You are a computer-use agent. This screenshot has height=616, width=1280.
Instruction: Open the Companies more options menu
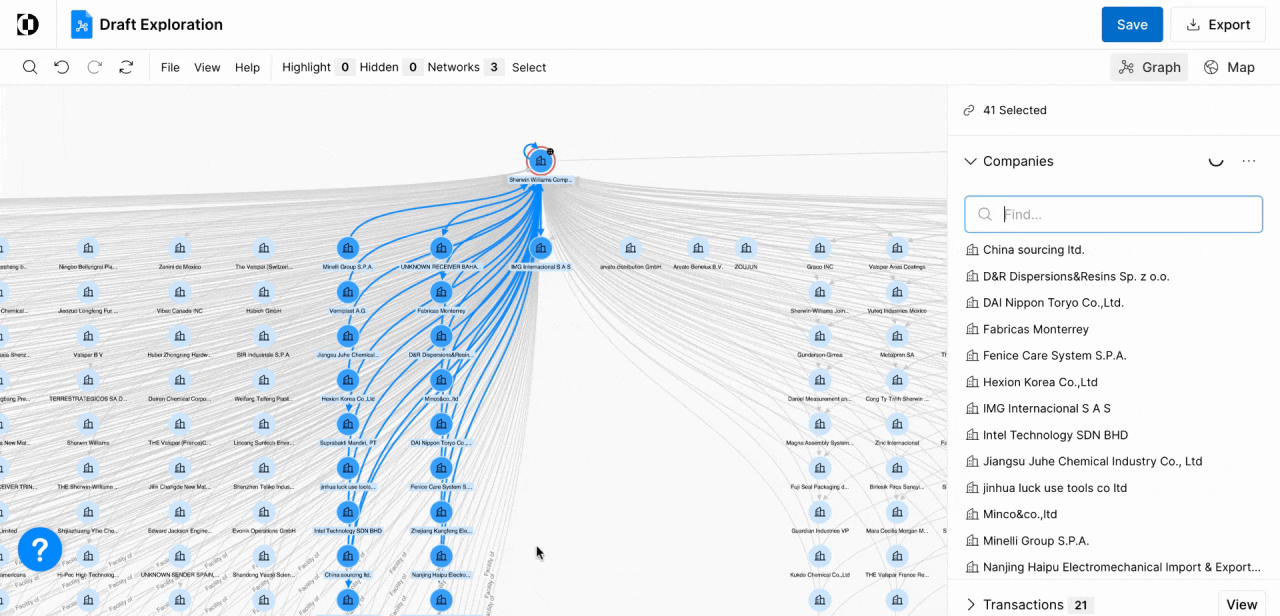point(1248,161)
